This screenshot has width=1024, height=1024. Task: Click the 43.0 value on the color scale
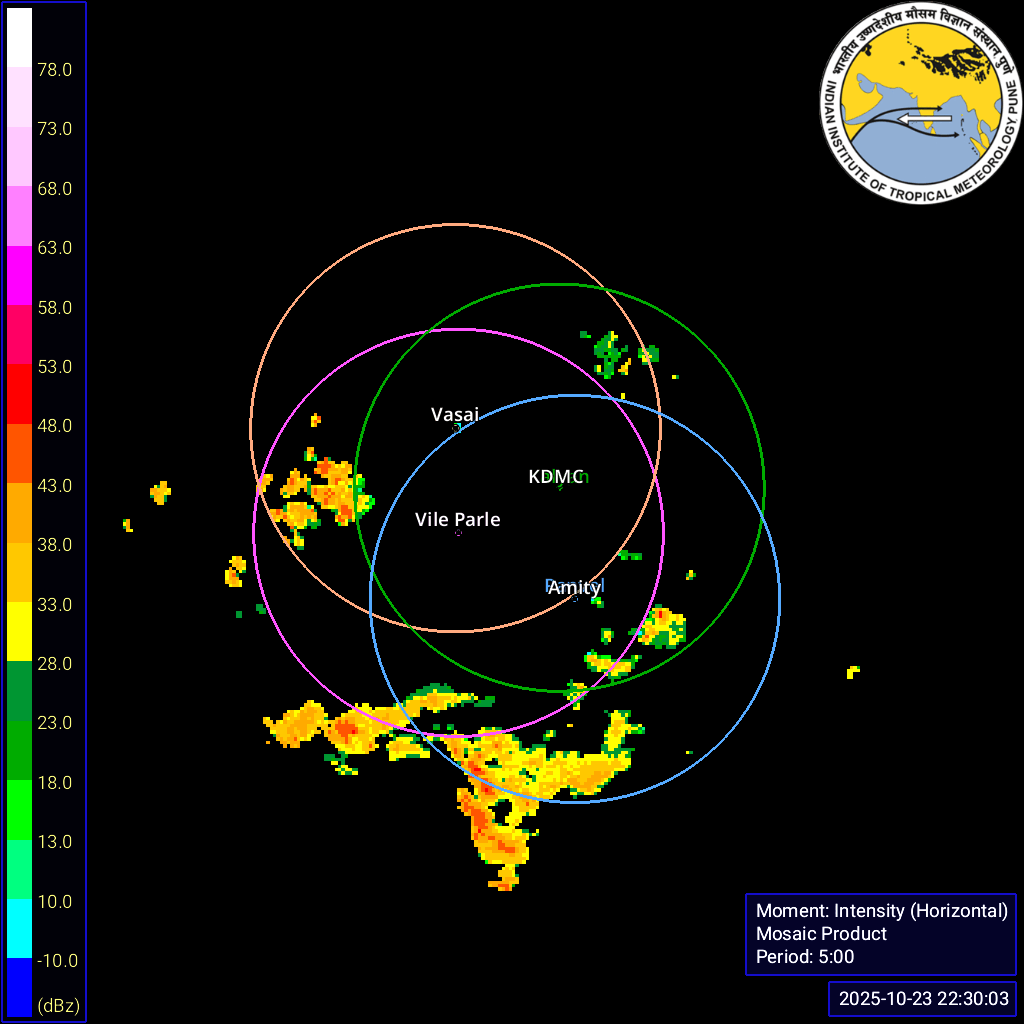pyautogui.click(x=54, y=486)
